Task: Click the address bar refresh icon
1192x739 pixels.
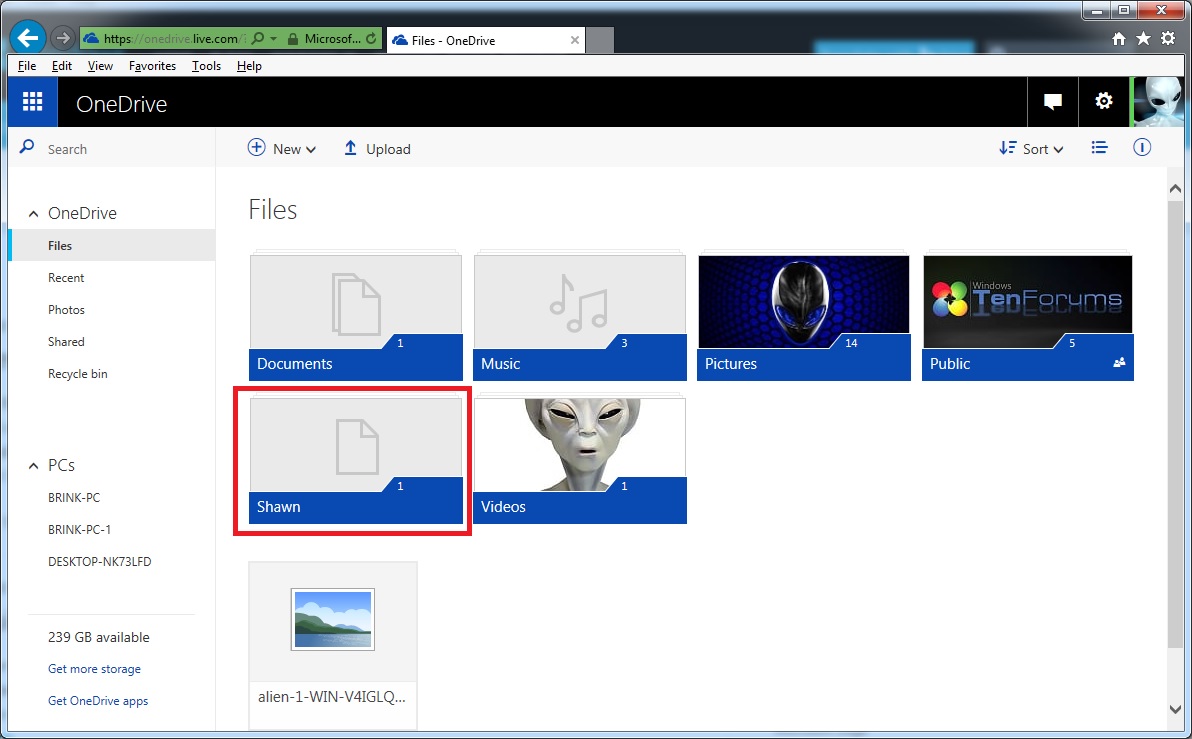Action: point(371,38)
